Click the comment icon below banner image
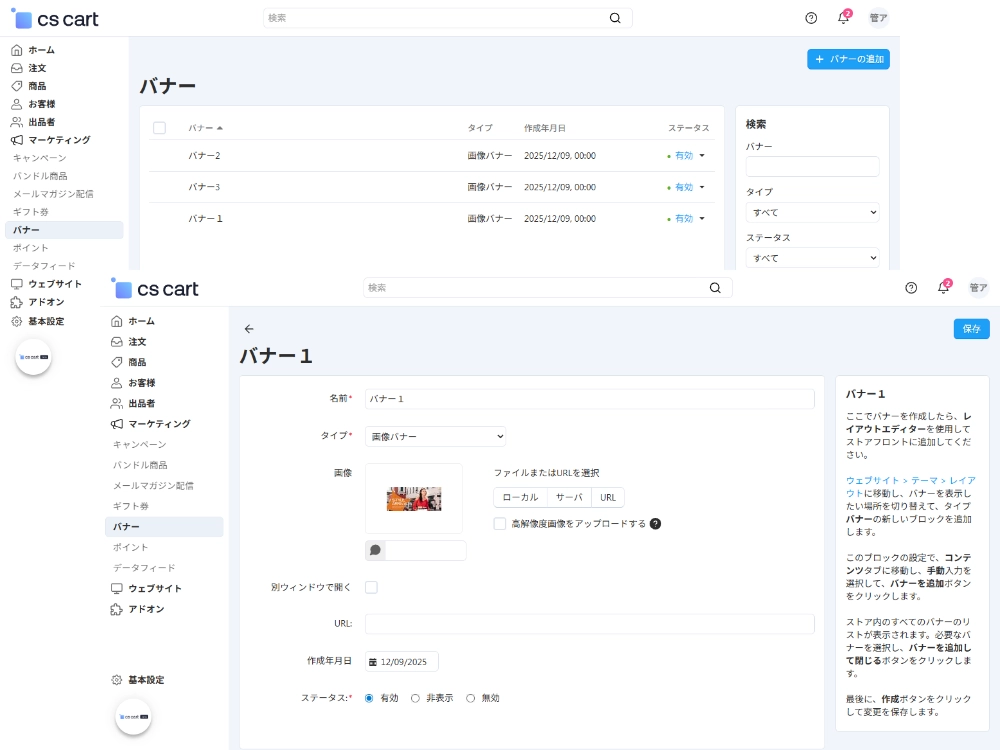The image size is (1000, 750). click(x=375, y=550)
